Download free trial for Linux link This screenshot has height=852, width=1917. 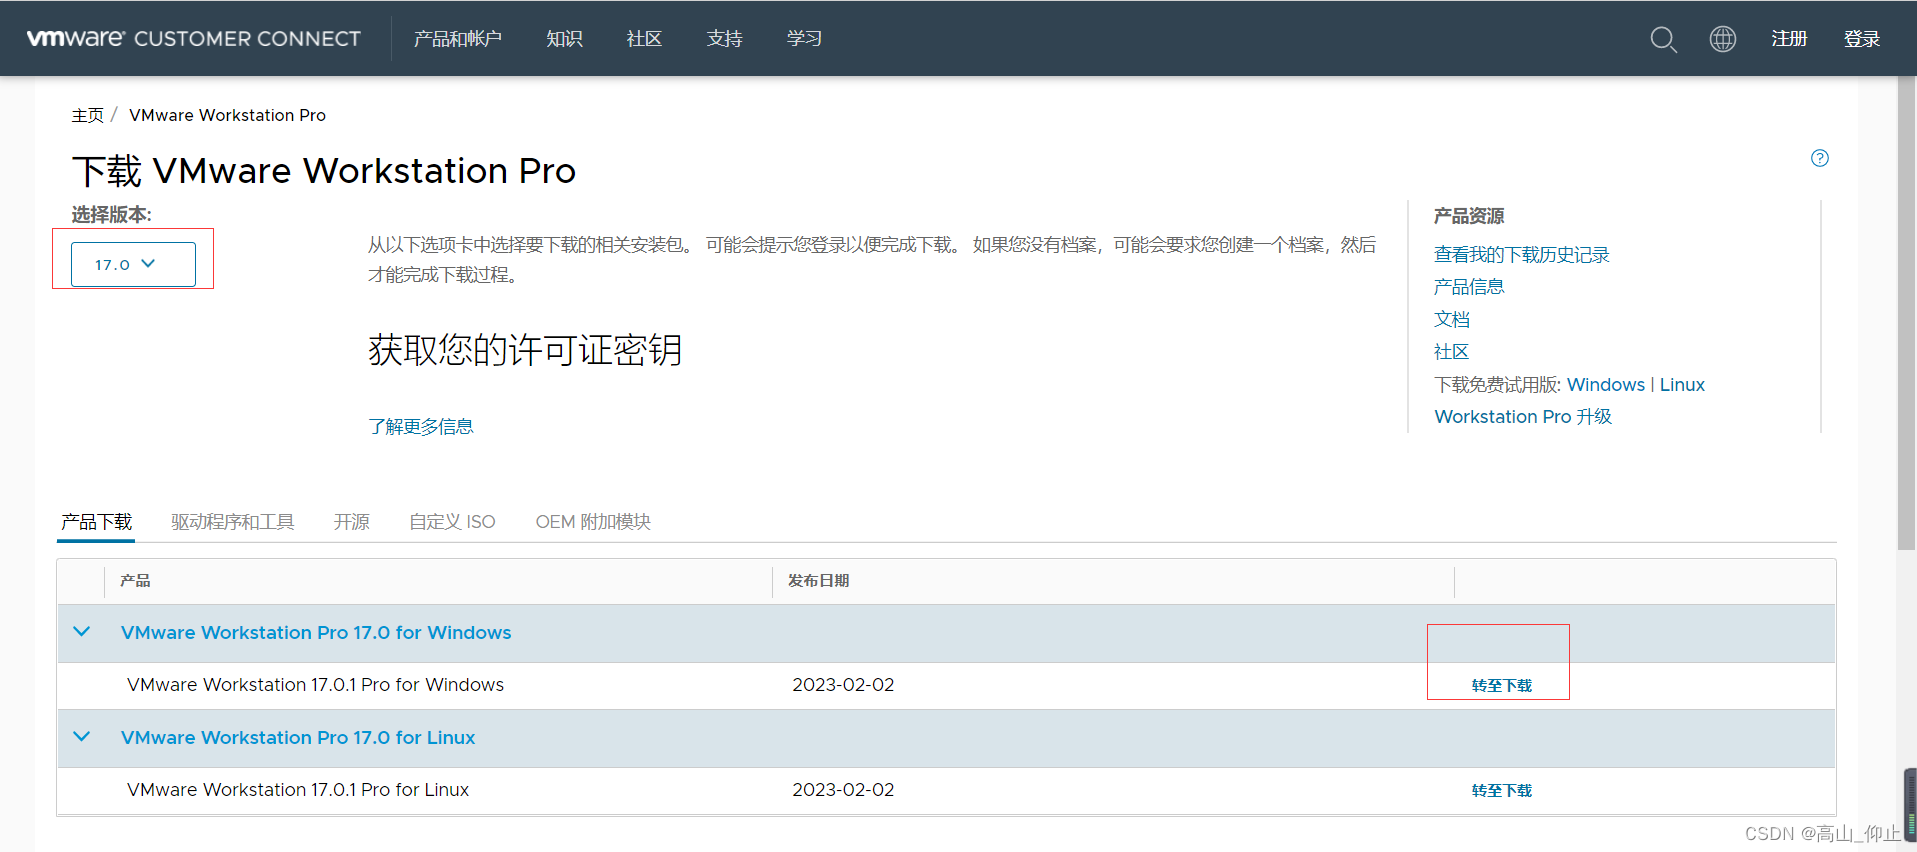tap(1682, 385)
